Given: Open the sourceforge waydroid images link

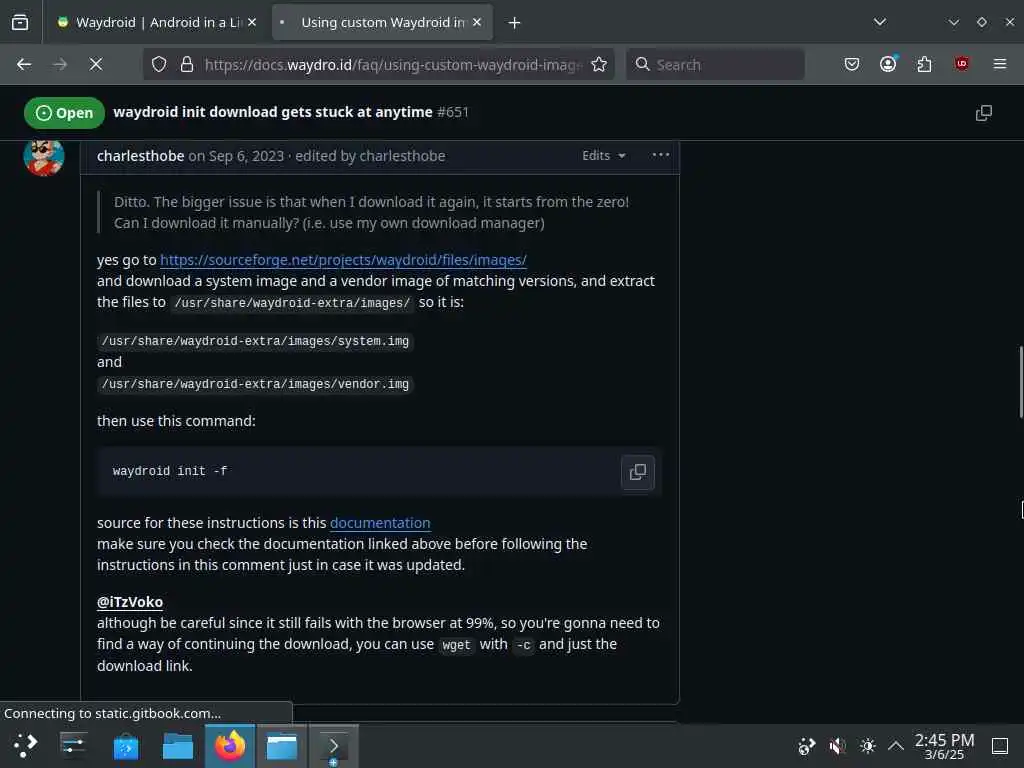Looking at the screenshot, I should (343, 260).
